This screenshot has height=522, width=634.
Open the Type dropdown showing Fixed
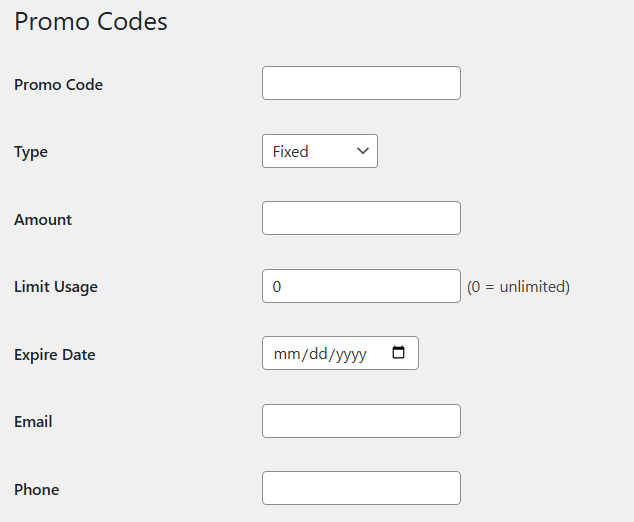tap(319, 151)
